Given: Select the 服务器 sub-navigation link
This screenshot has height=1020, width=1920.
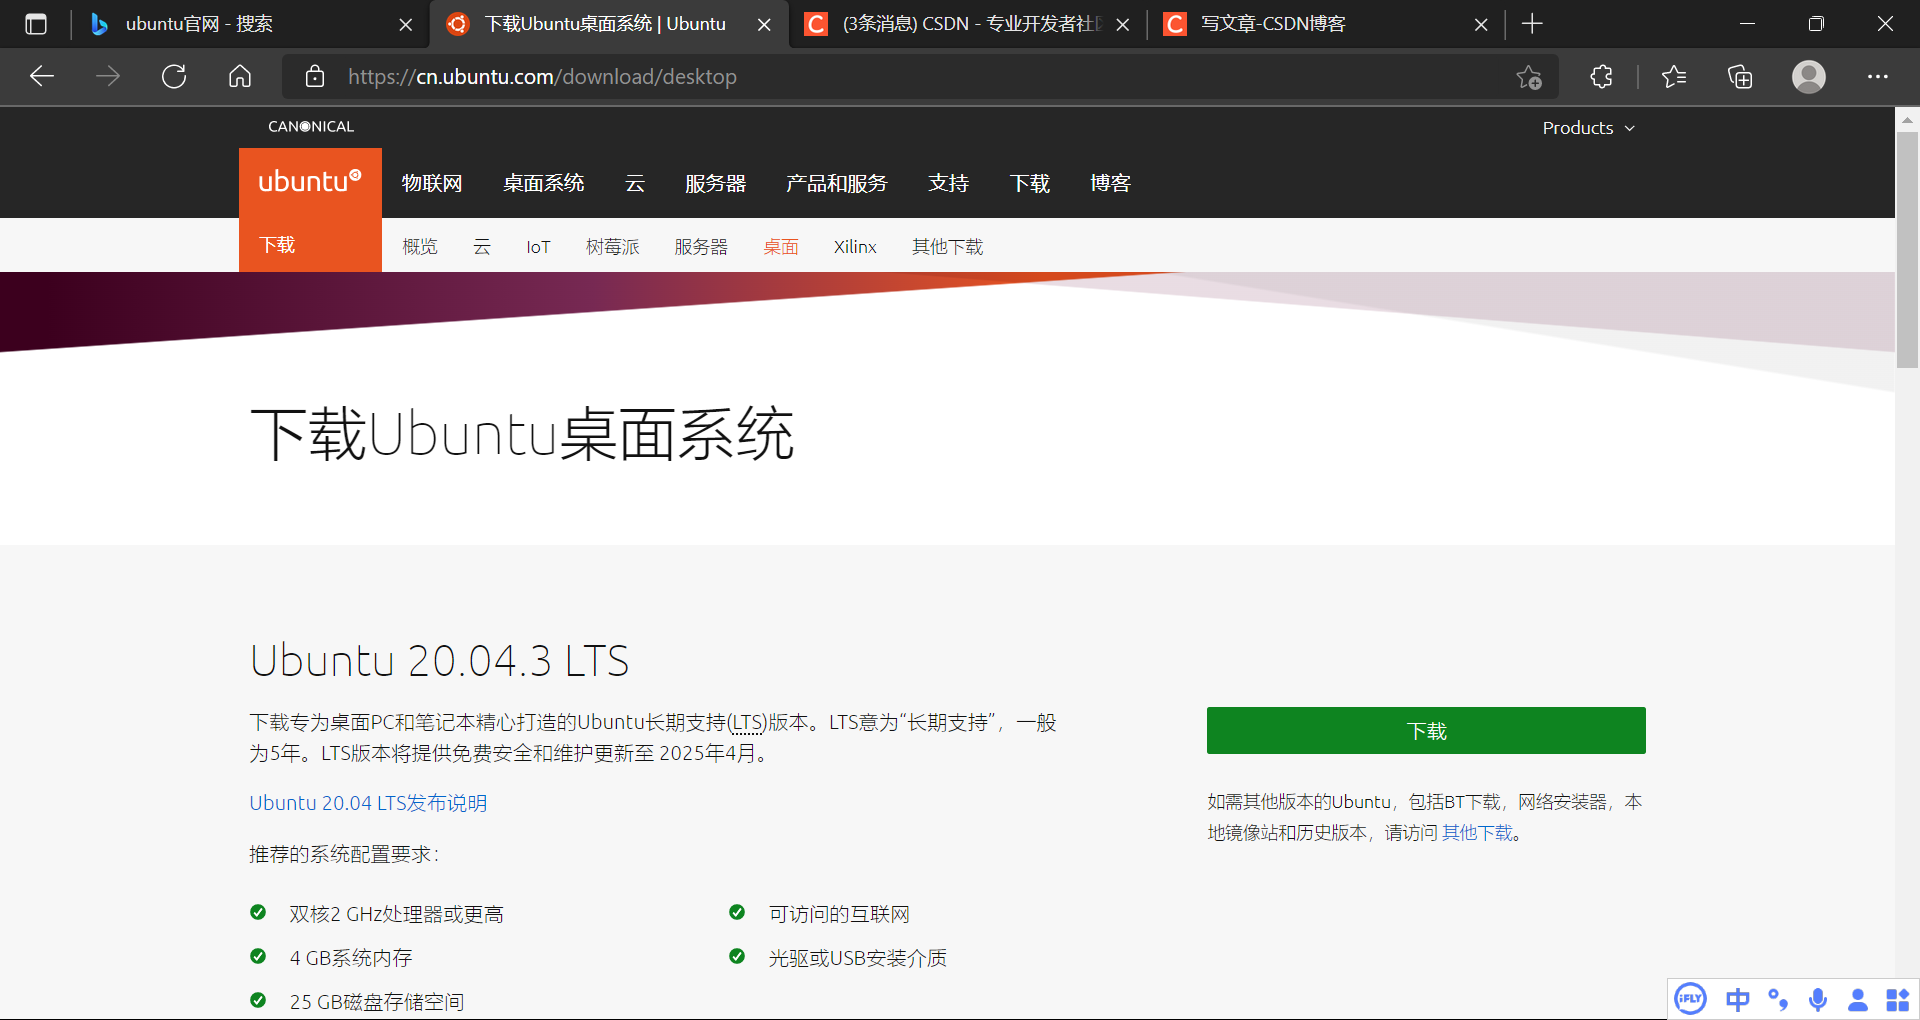Looking at the screenshot, I should point(701,247).
